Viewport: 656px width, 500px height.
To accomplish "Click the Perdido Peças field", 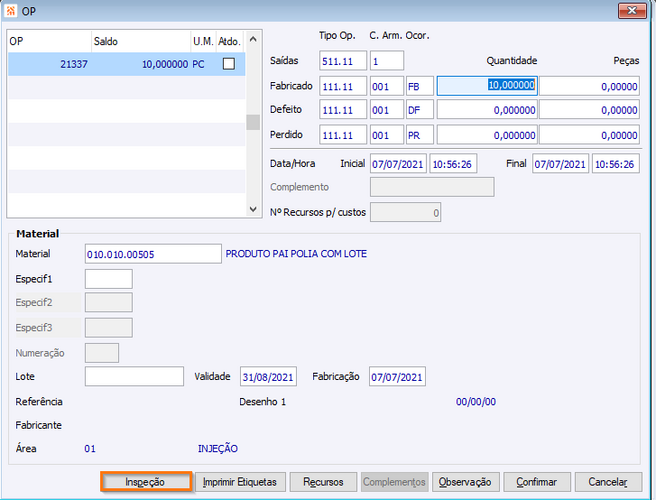I will tap(589, 135).
